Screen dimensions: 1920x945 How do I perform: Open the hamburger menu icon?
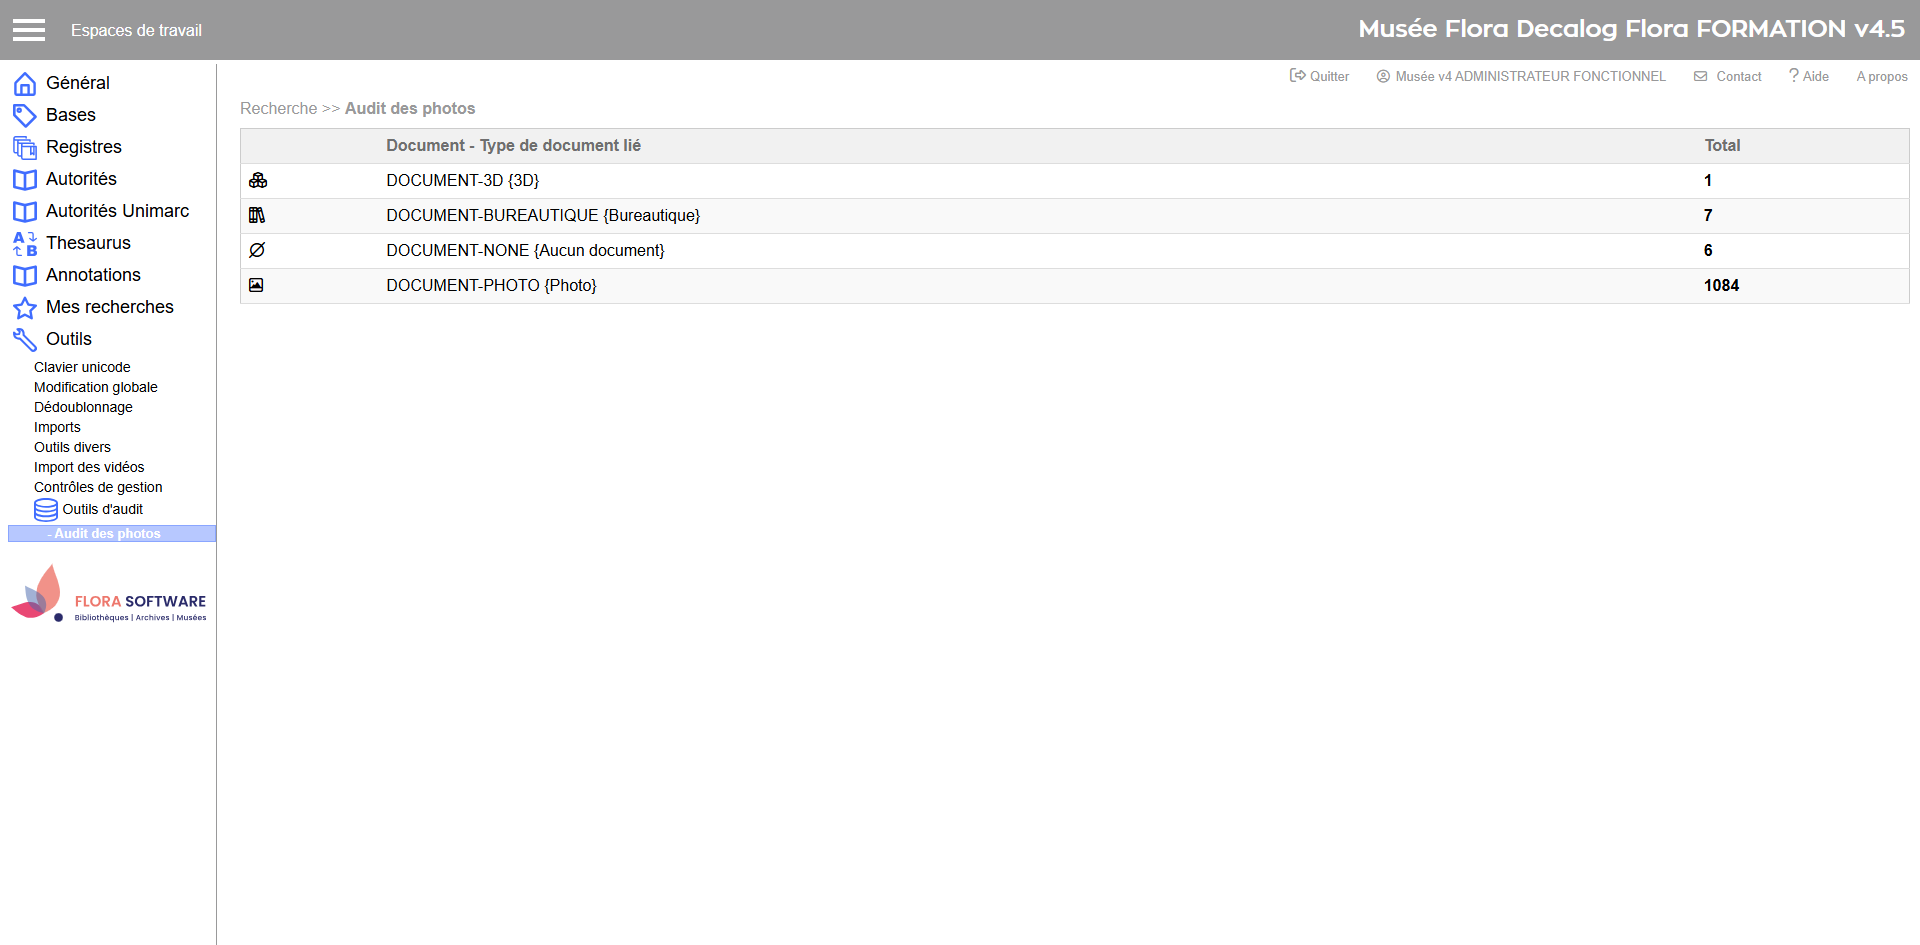coord(29,30)
